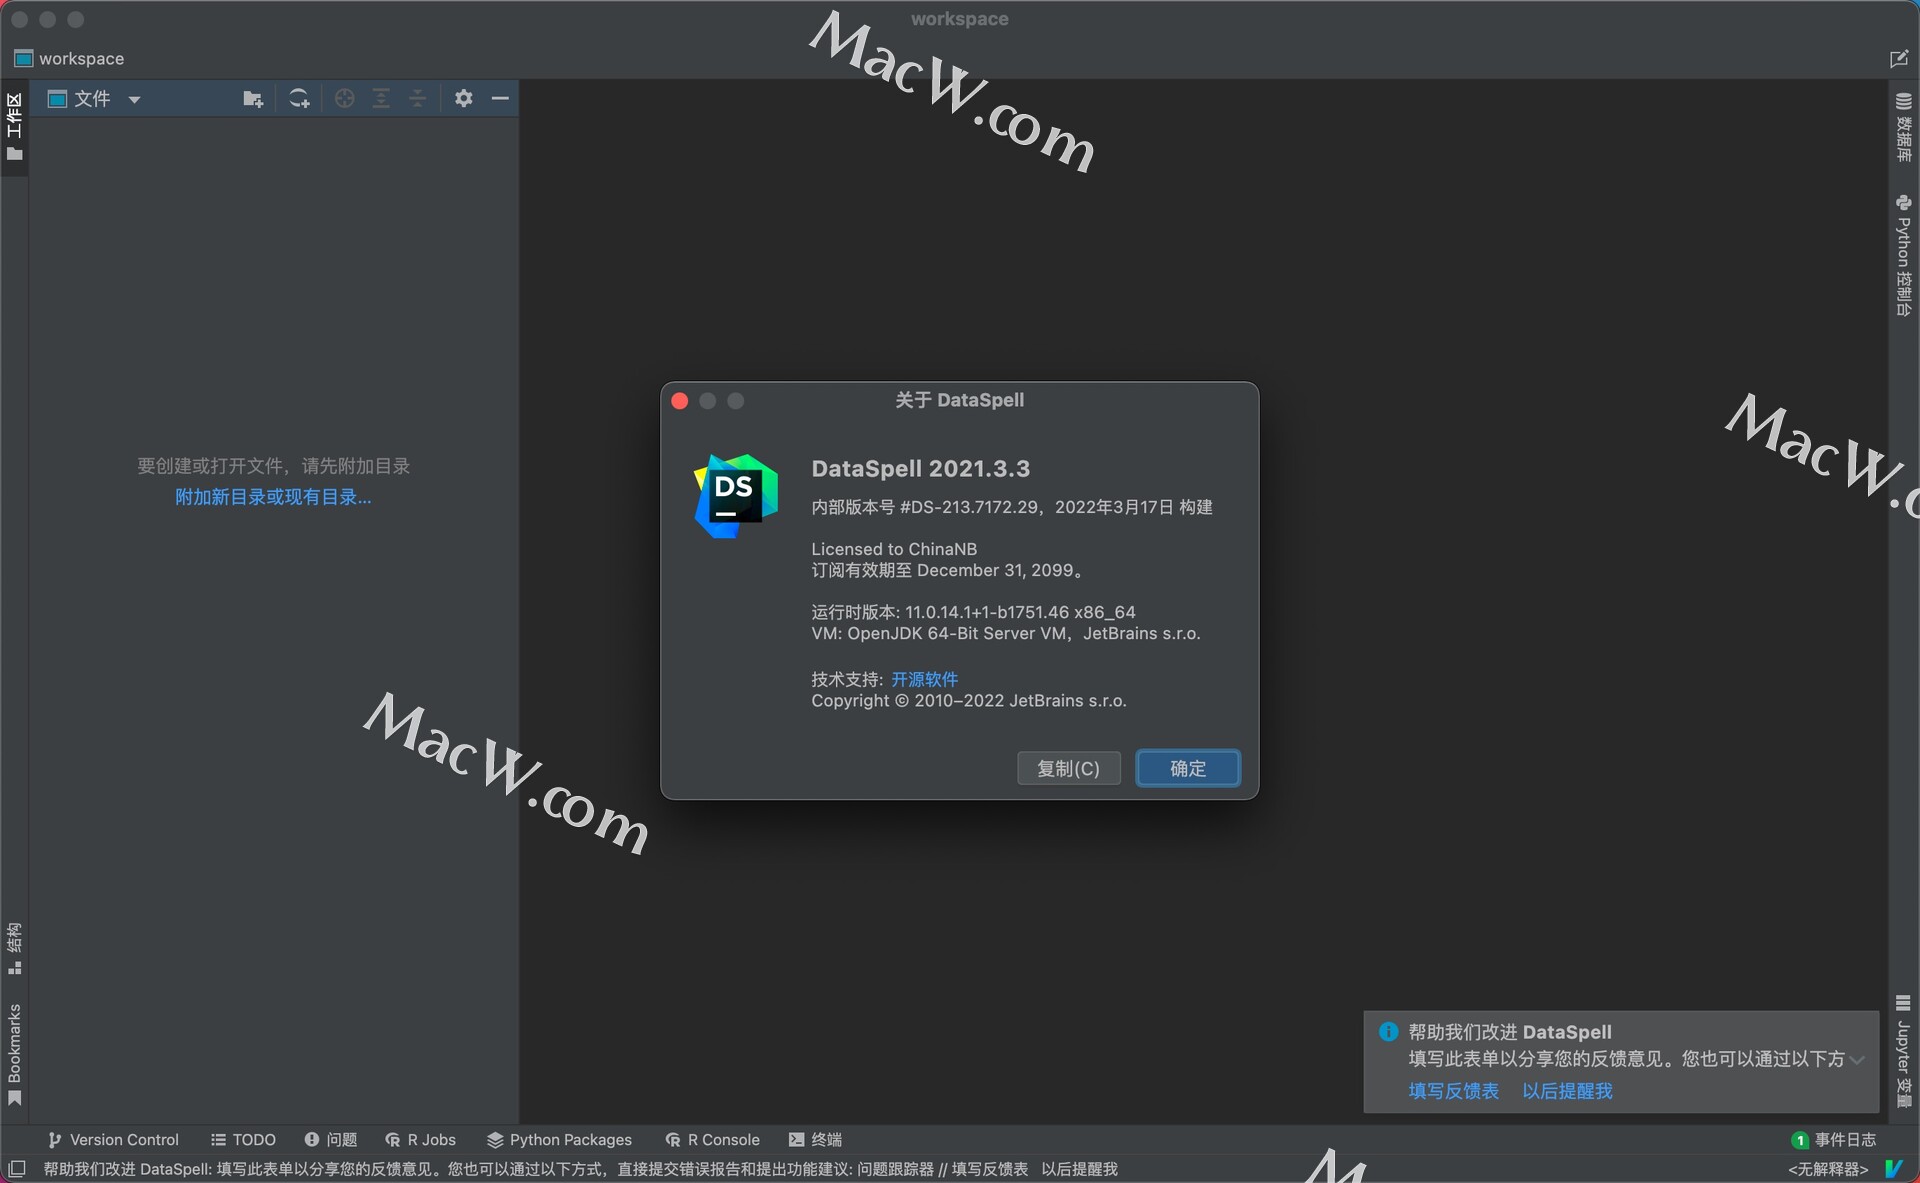Open the R Console tab

tap(712, 1140)
